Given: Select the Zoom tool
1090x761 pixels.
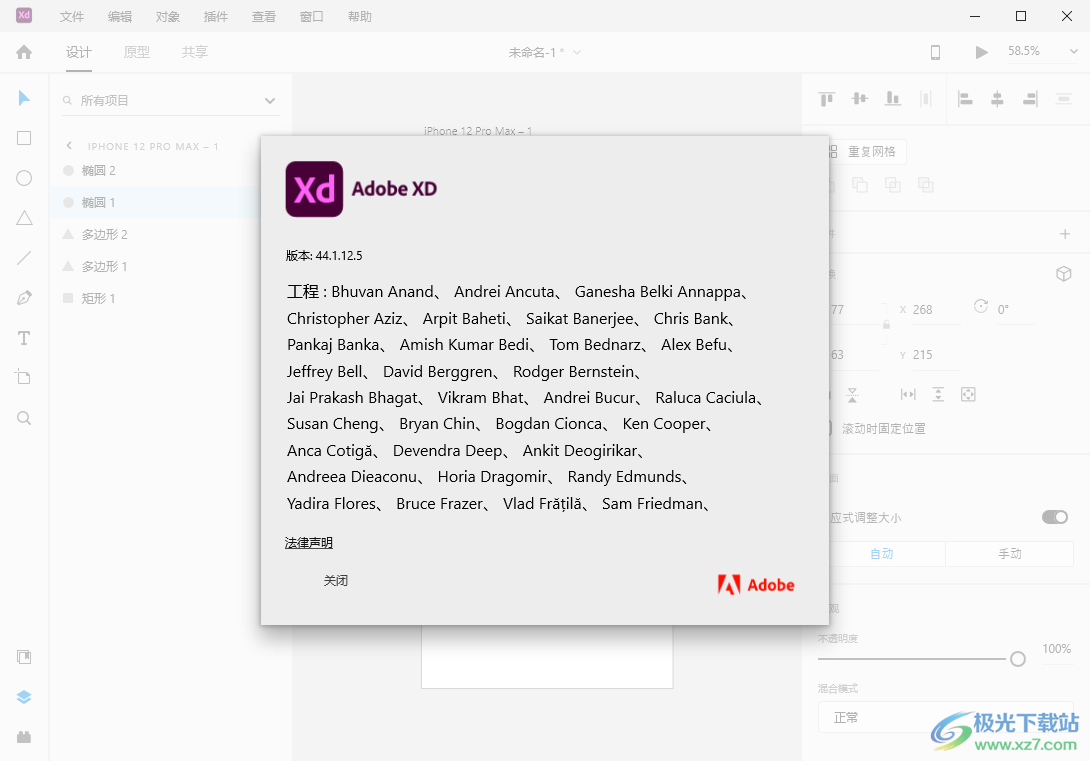Looking at the screenshot, I should tap(24, 418).
